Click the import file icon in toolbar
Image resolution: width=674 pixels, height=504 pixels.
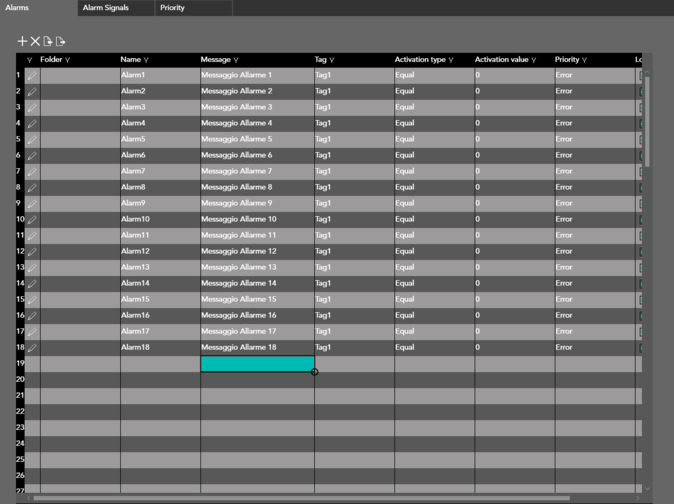(48, 41)
